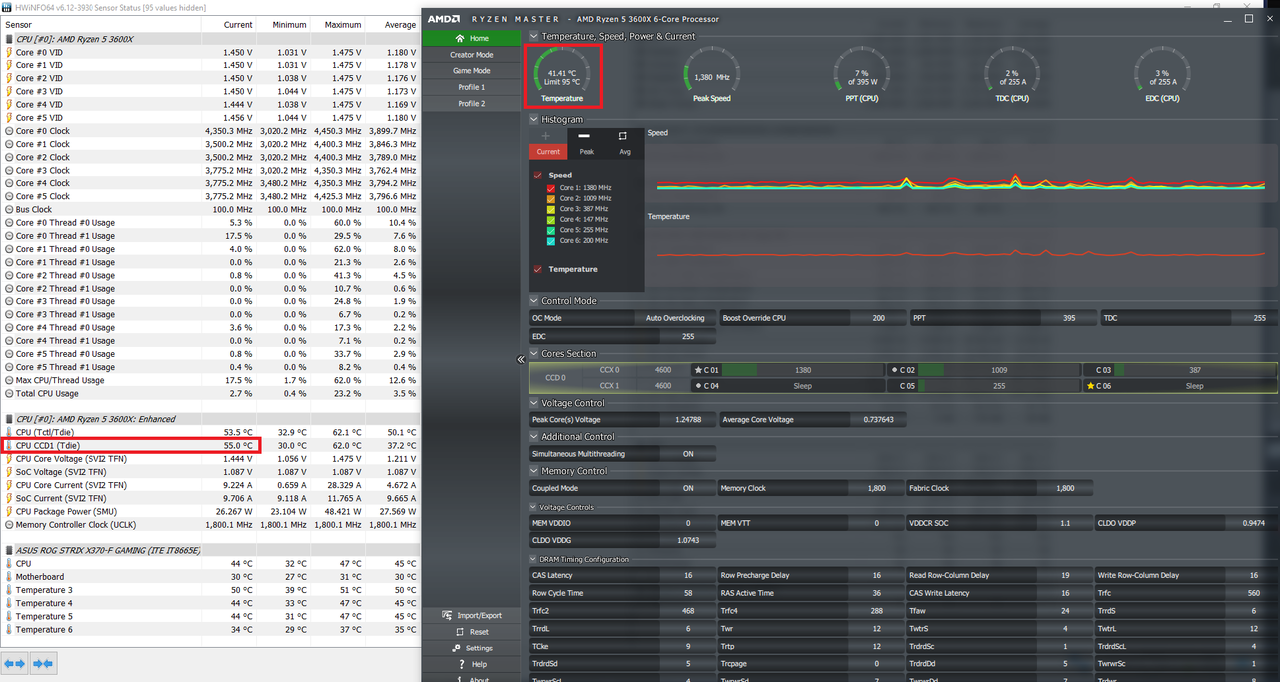
Task: Select the CPU CCD1 (Tdie) sensor row
Action: pos(210,445)
